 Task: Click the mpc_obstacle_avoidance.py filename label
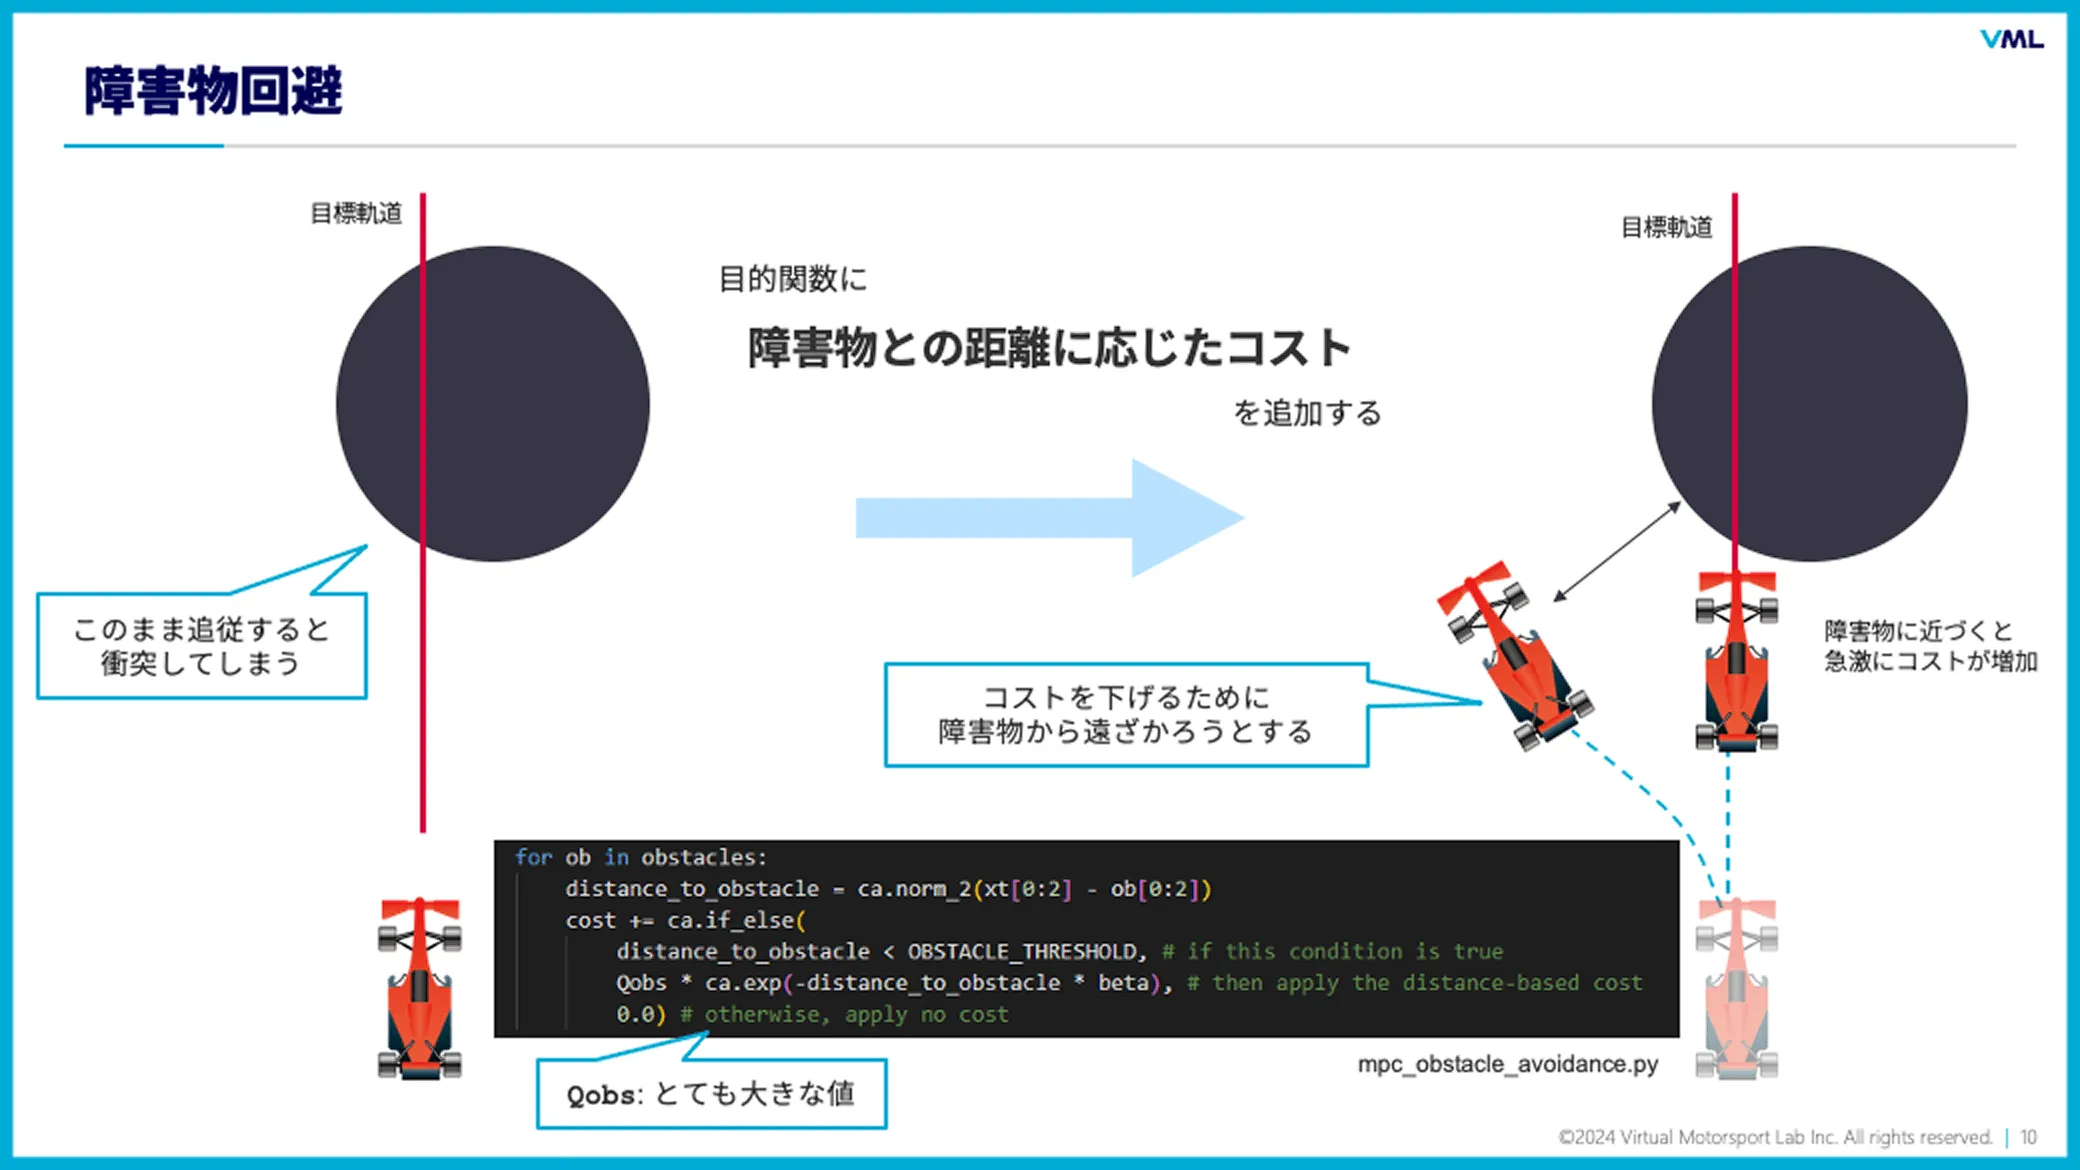pos(1507,1064)
